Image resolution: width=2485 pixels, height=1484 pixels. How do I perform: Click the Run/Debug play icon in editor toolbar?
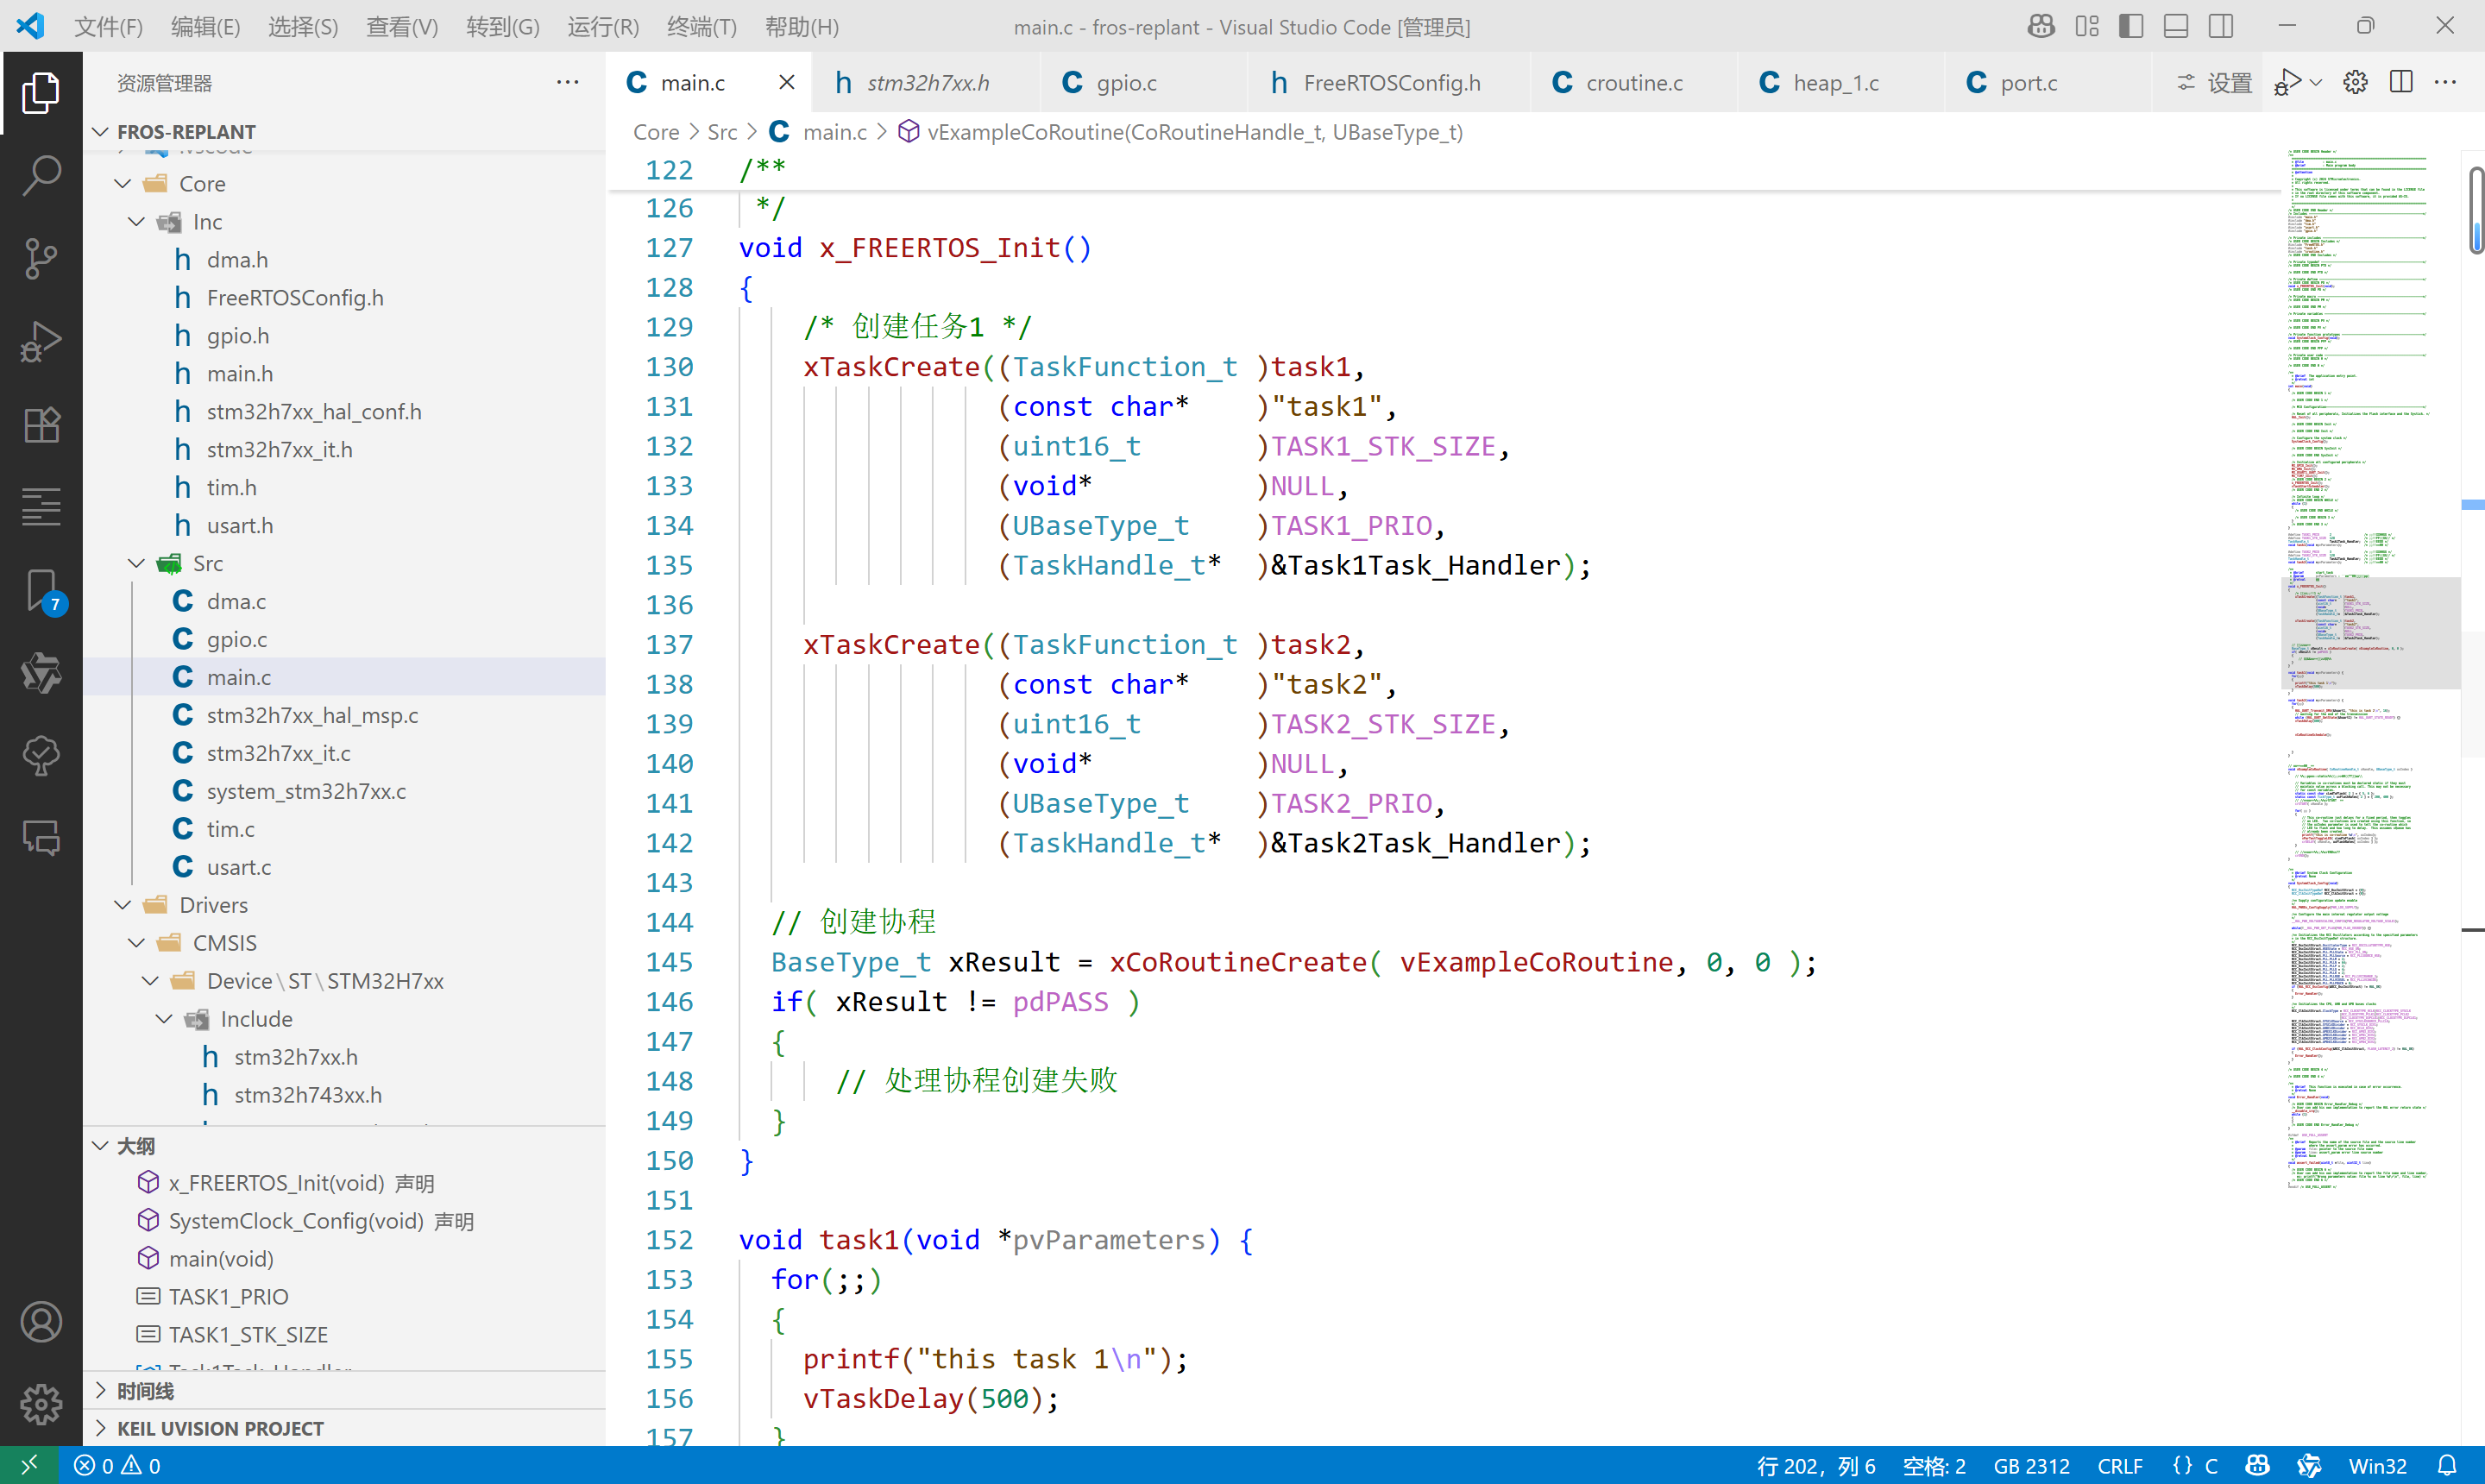click(x=2289, y=82)
